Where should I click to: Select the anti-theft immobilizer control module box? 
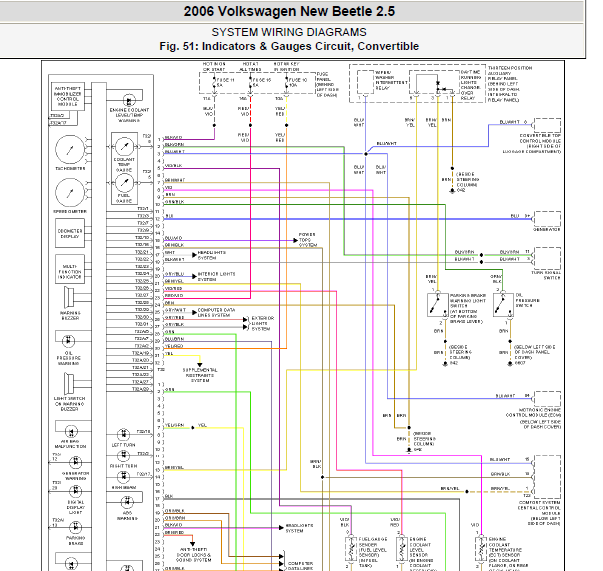pyautogui.click(x=68, y=96)
